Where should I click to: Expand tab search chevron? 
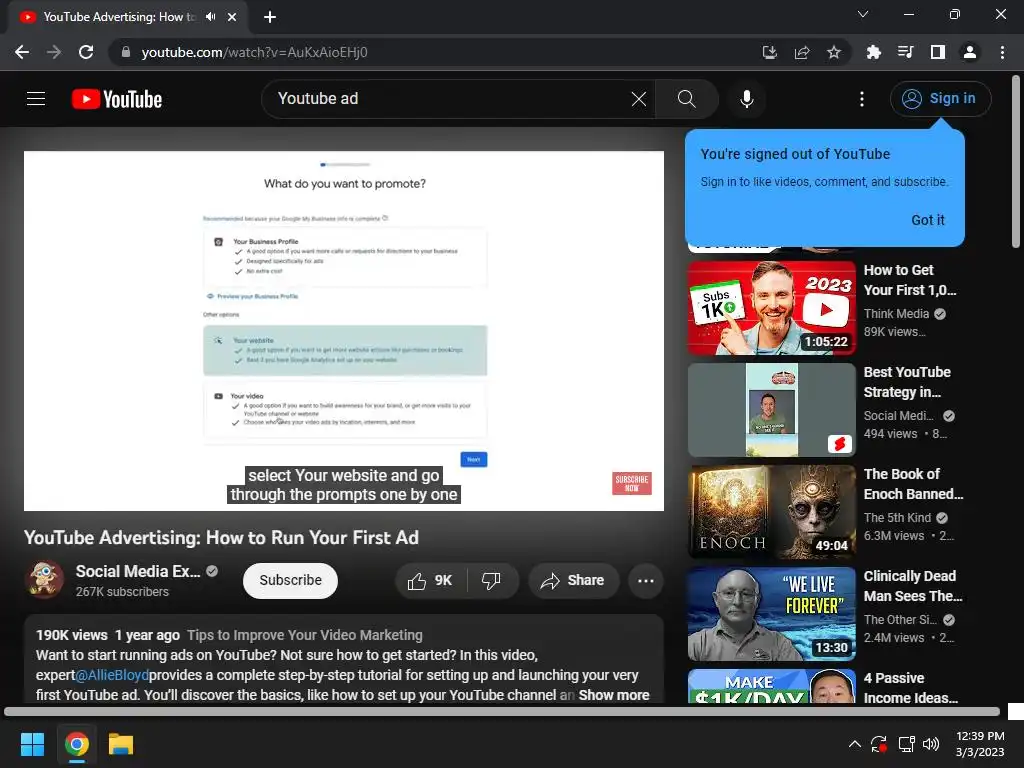[863, 14]
